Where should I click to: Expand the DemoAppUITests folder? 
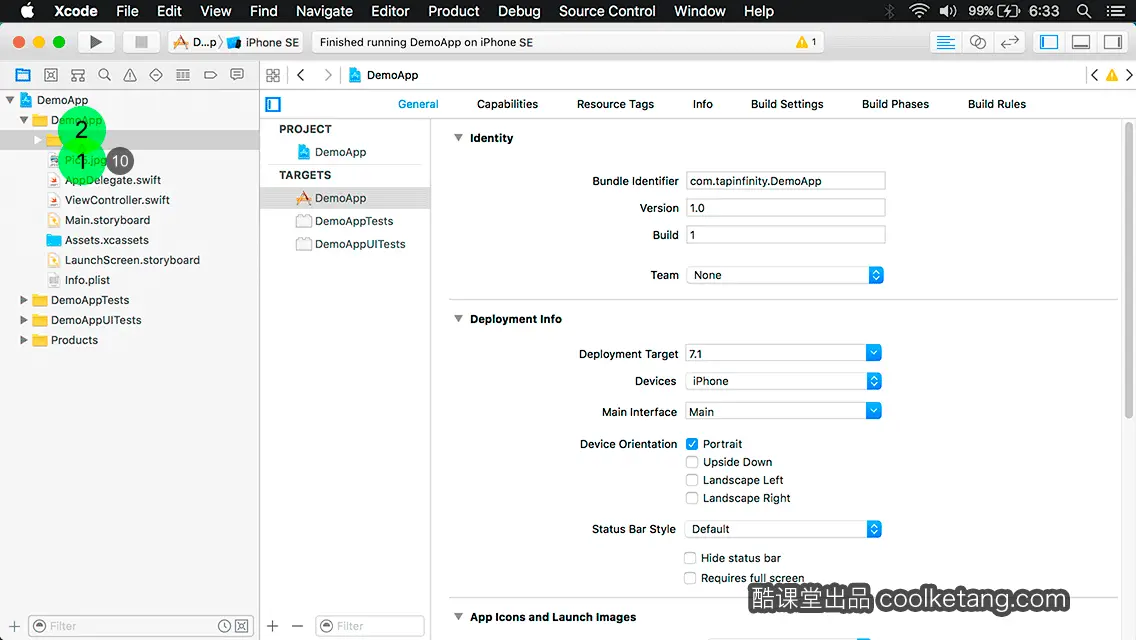pyautogui.click(x=24, y=320)
